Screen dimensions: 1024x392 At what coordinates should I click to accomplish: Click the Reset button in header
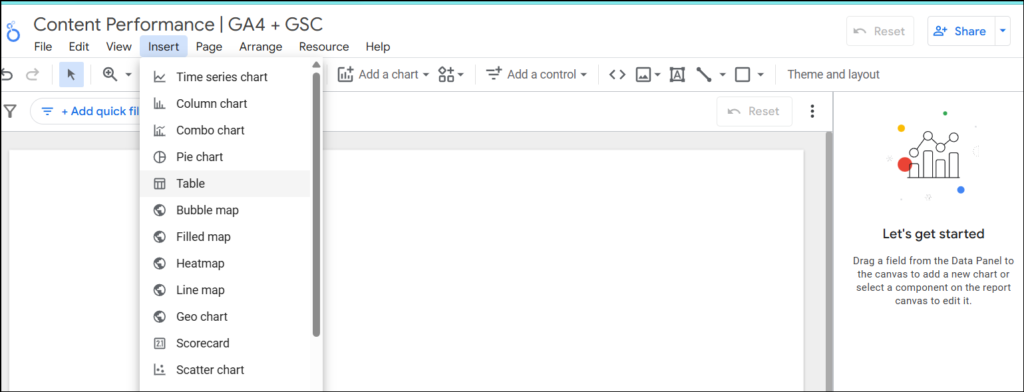point(880,31)
